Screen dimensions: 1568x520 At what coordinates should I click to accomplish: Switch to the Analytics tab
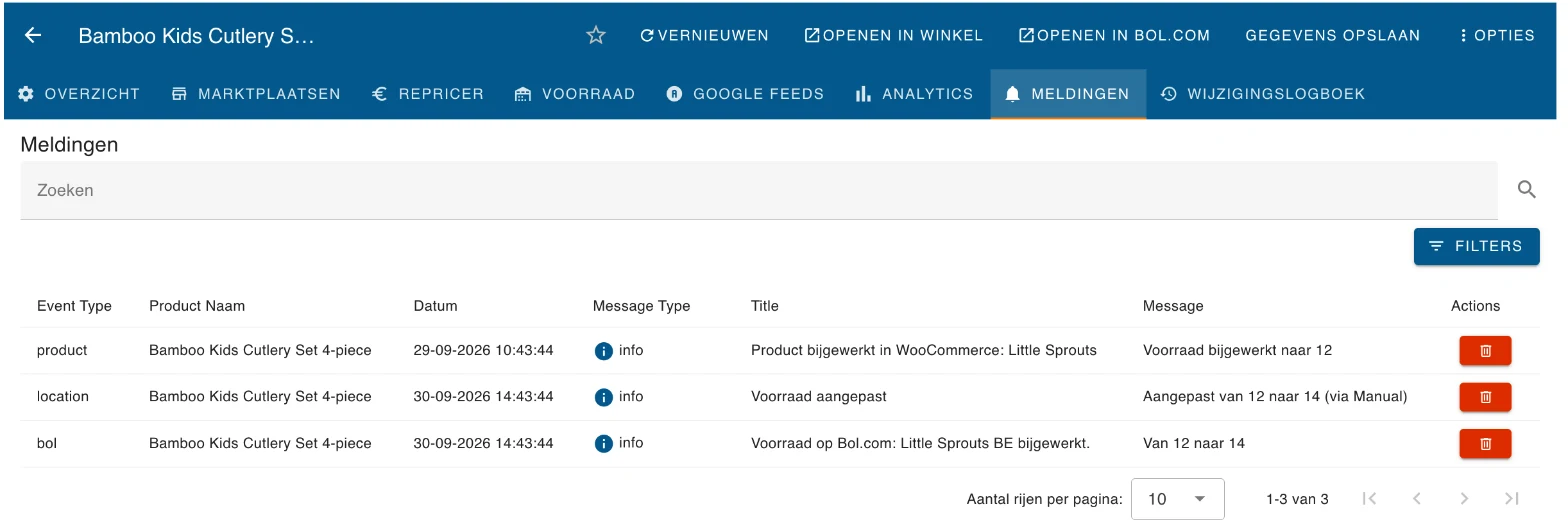click(x=914, y=94)
